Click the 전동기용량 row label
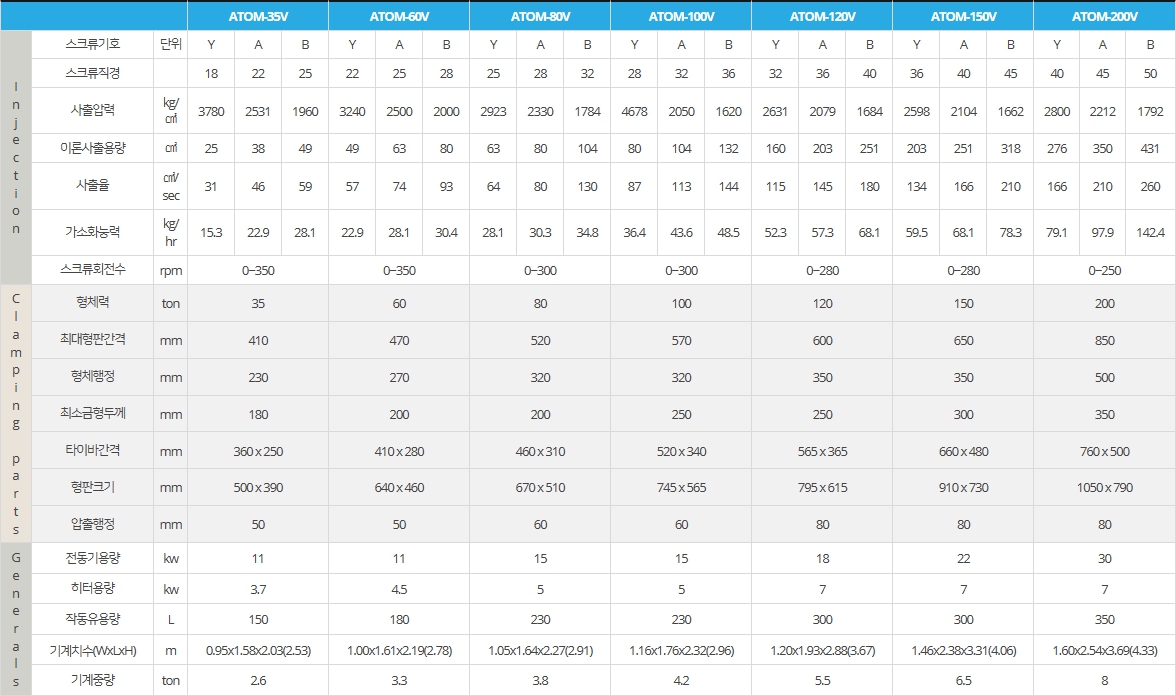This screenshot has width=1176, height=696. 93,558
